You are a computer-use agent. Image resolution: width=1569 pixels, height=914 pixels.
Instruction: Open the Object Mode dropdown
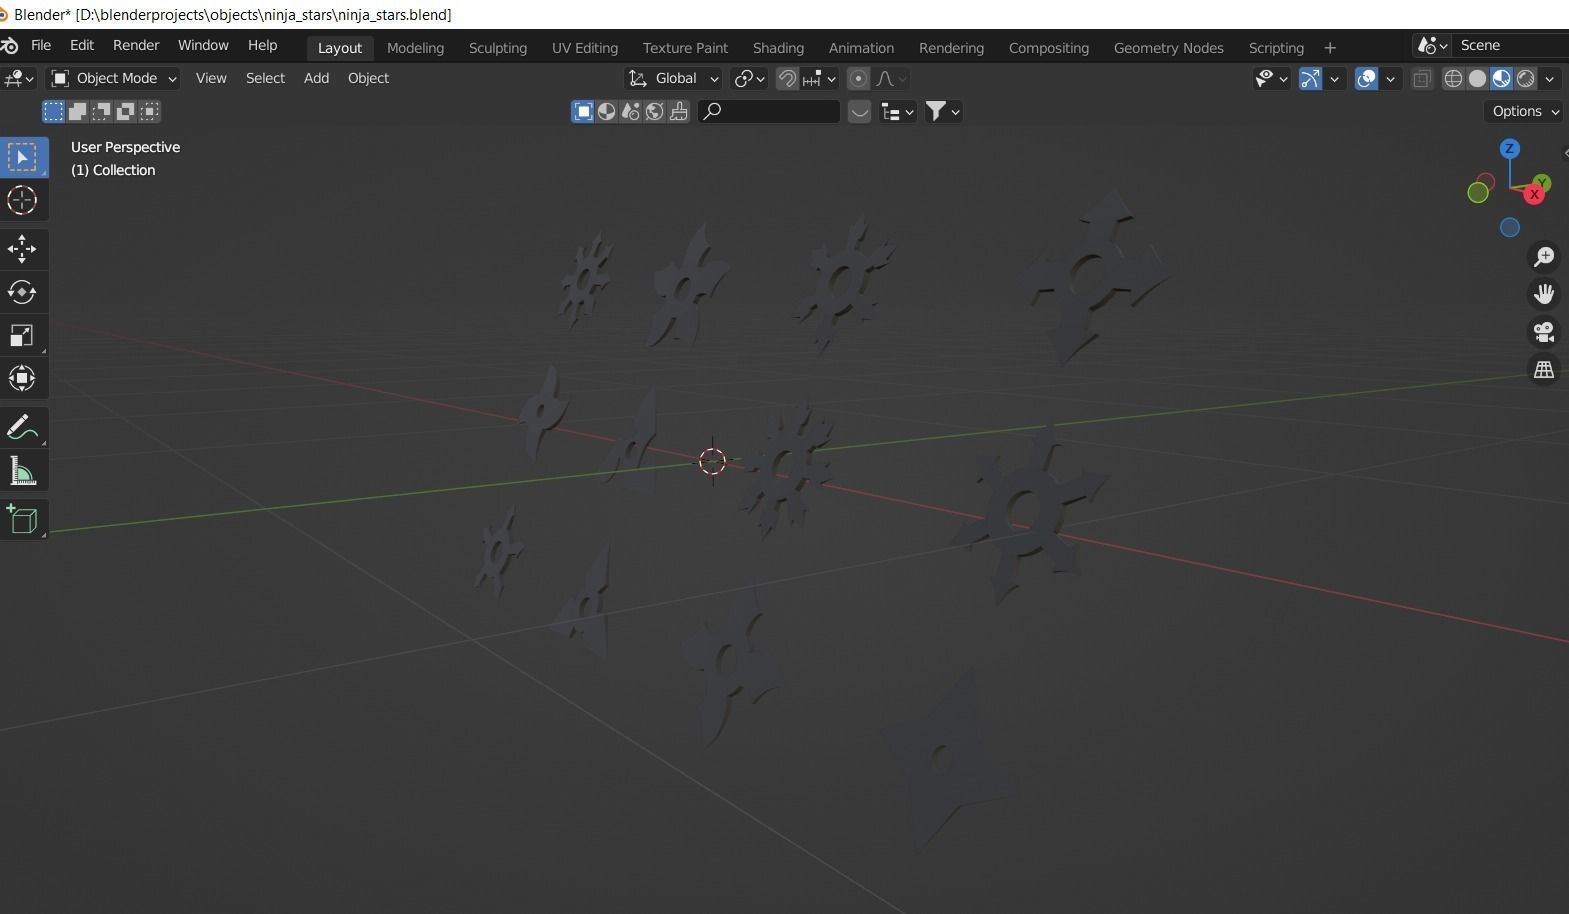[114, 78]
